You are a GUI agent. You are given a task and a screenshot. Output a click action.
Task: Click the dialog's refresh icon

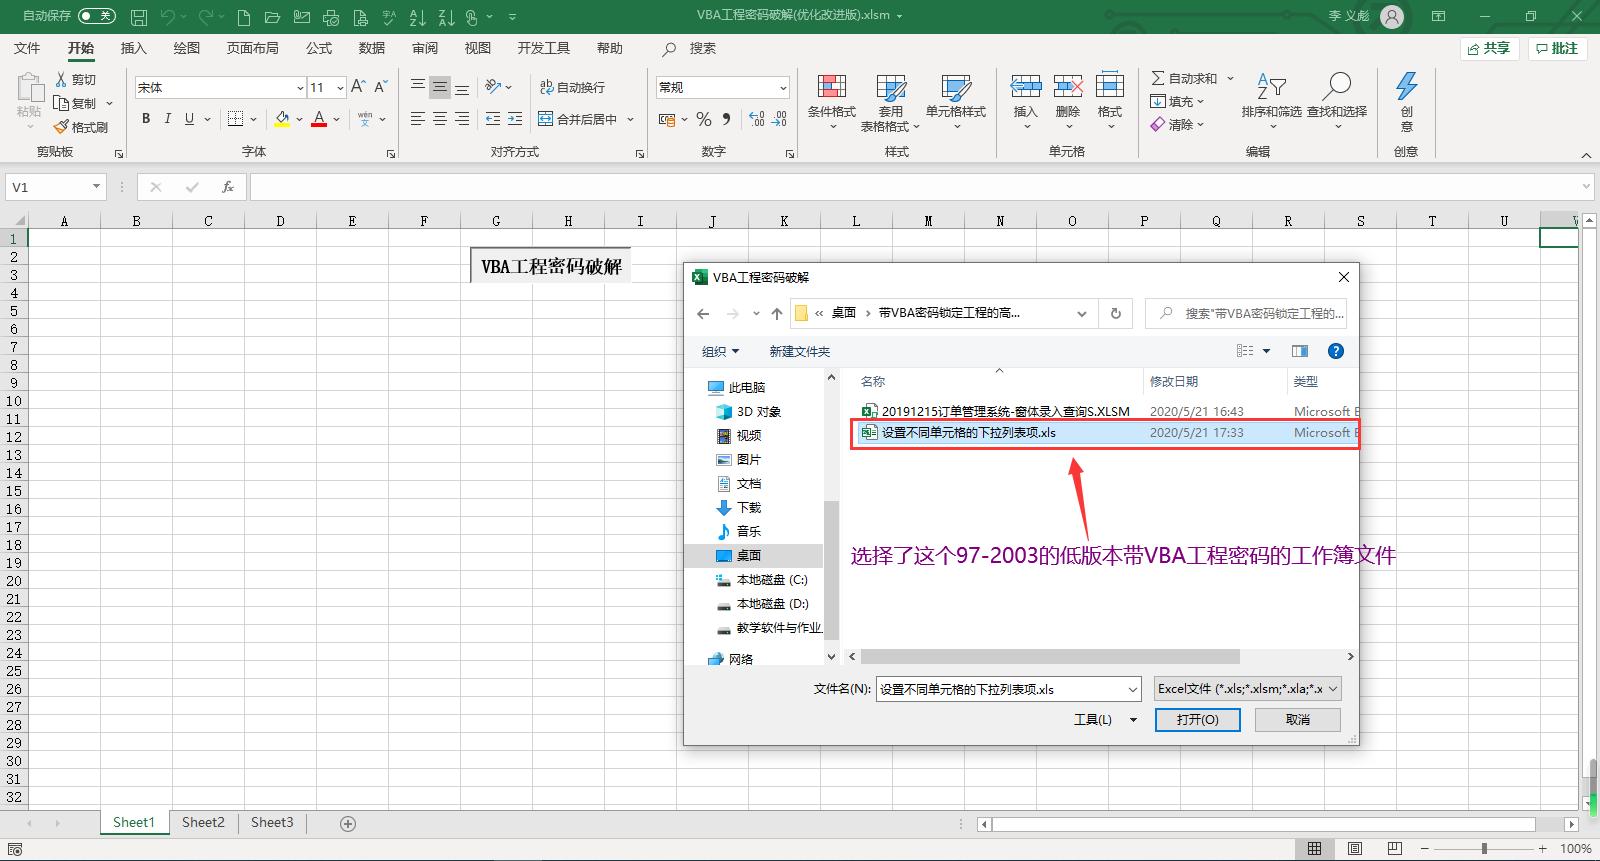pyautogui.click(x=1116, y=313)
